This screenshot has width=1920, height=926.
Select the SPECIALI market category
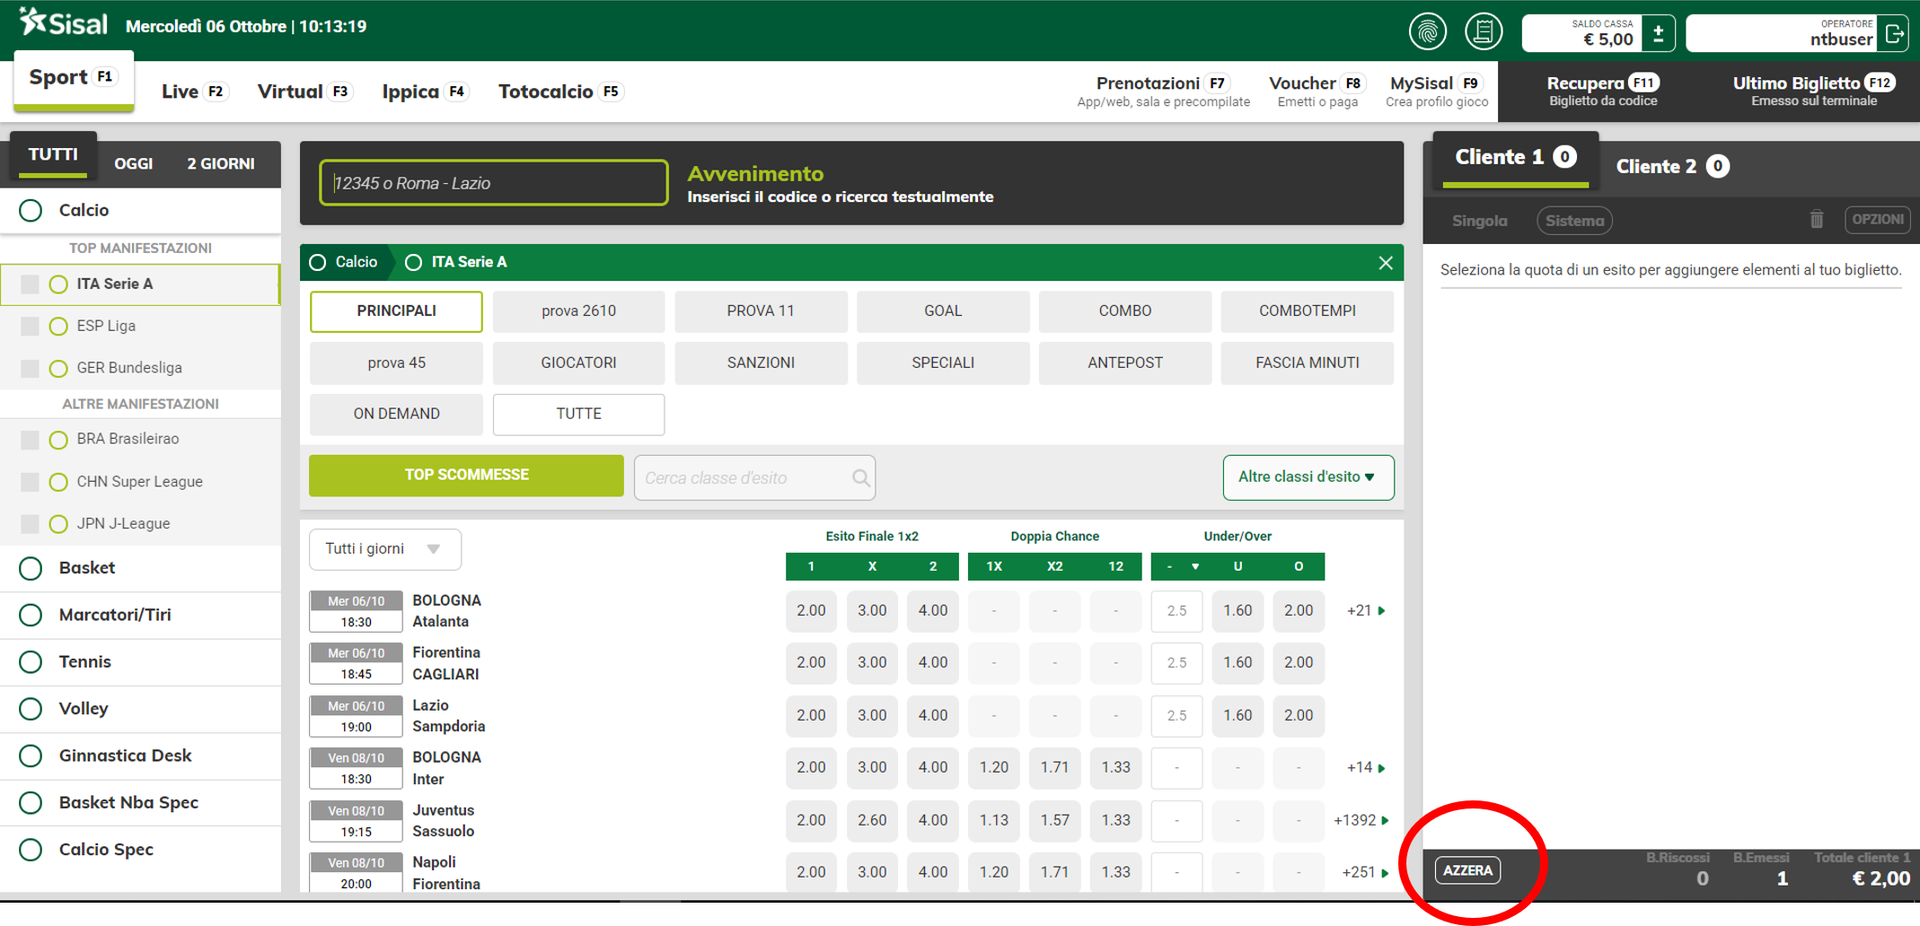(943, 363)
